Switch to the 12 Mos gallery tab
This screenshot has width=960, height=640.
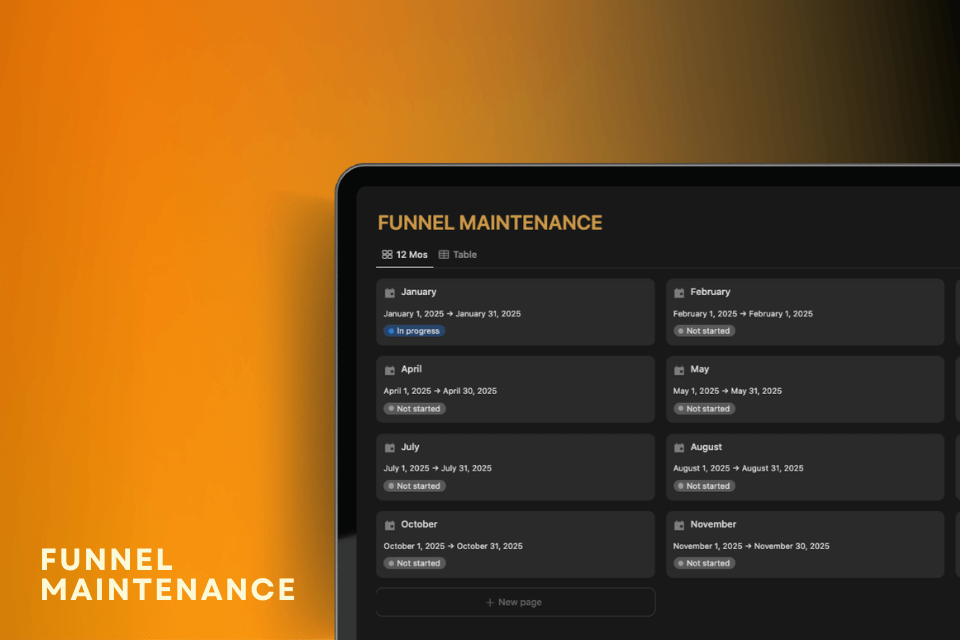(405, 255)
